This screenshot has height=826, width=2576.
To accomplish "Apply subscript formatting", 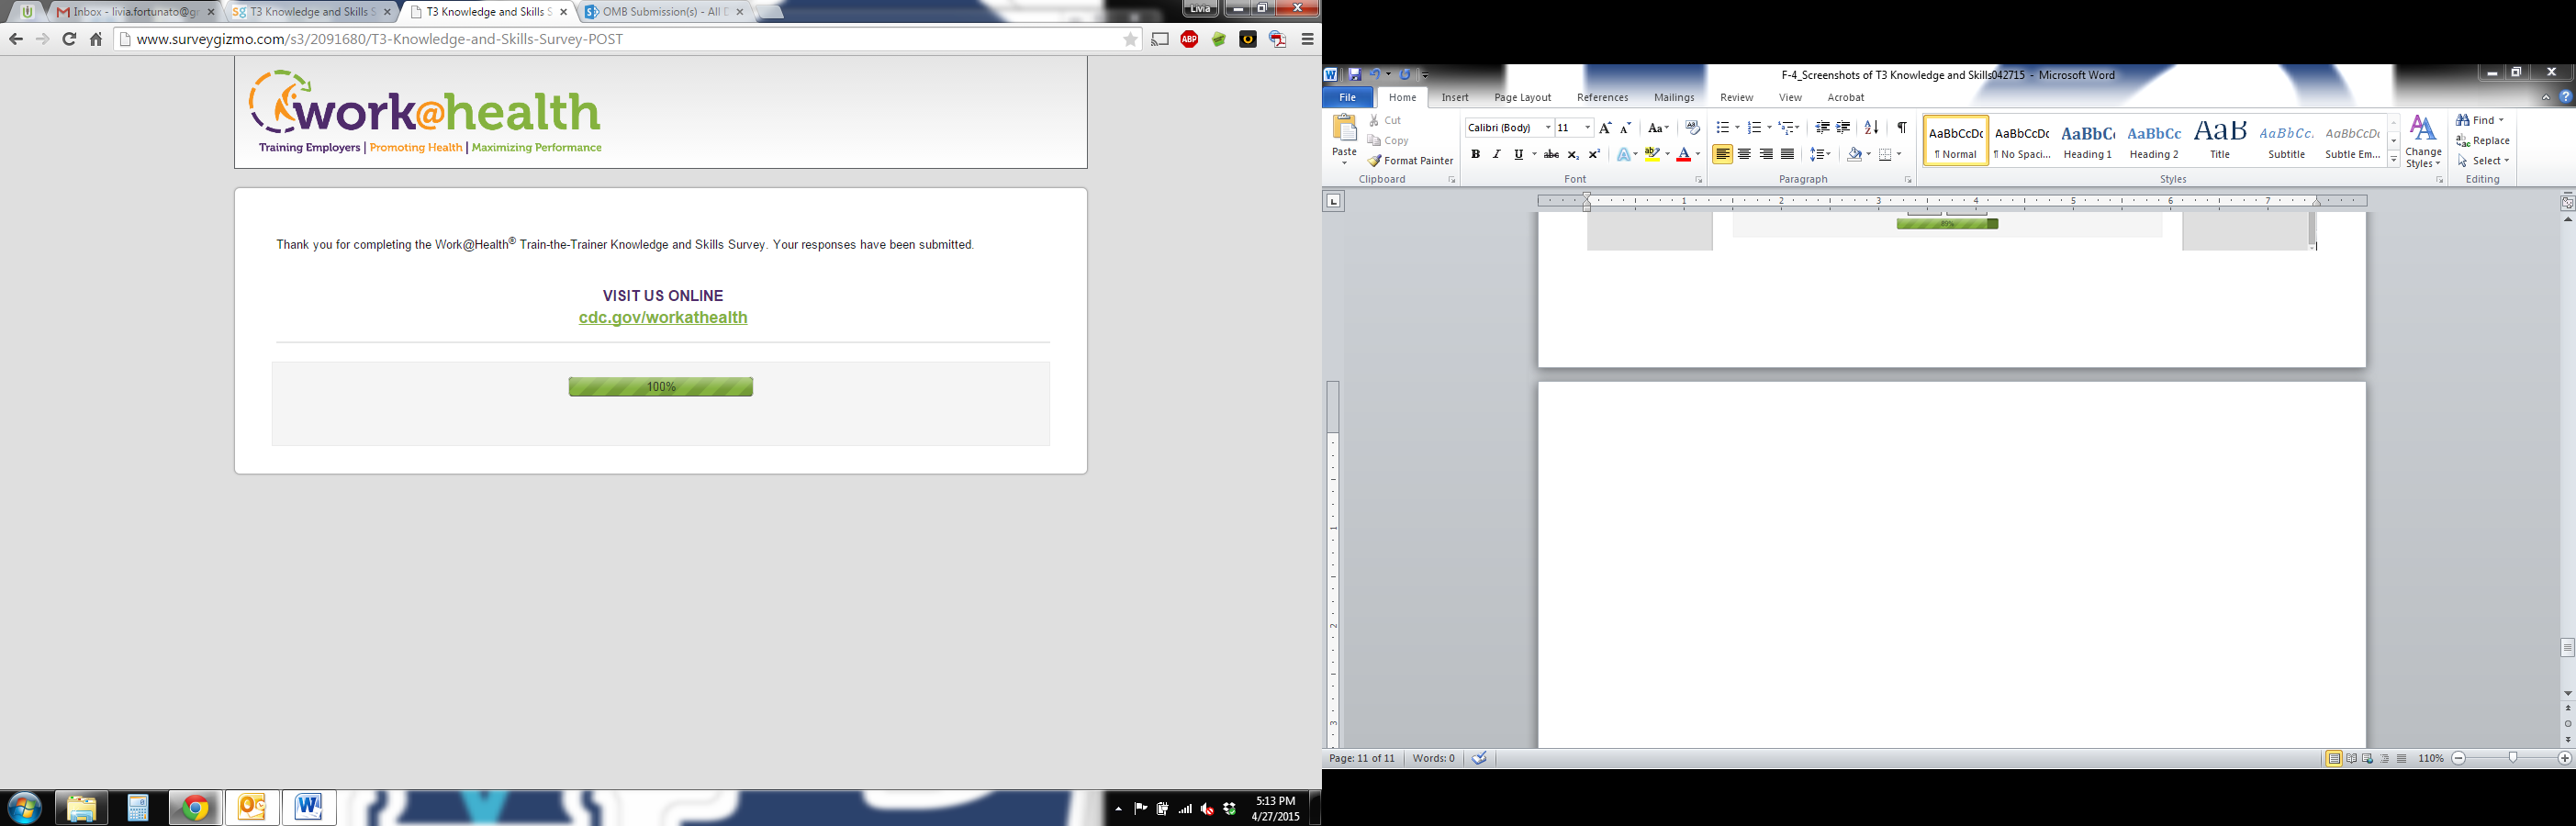I will pos(1573,154).
